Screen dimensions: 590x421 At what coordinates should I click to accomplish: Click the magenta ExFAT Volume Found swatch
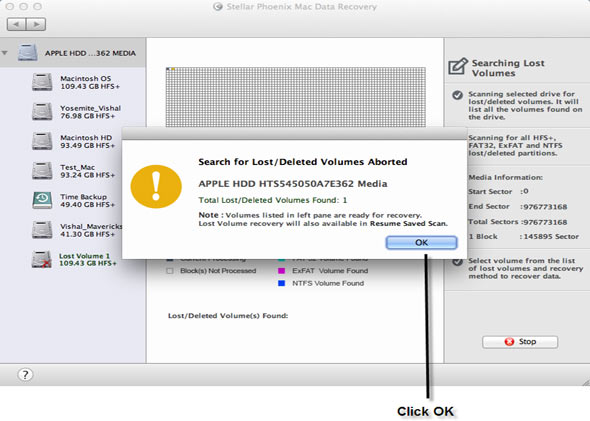tap(281, 271)
